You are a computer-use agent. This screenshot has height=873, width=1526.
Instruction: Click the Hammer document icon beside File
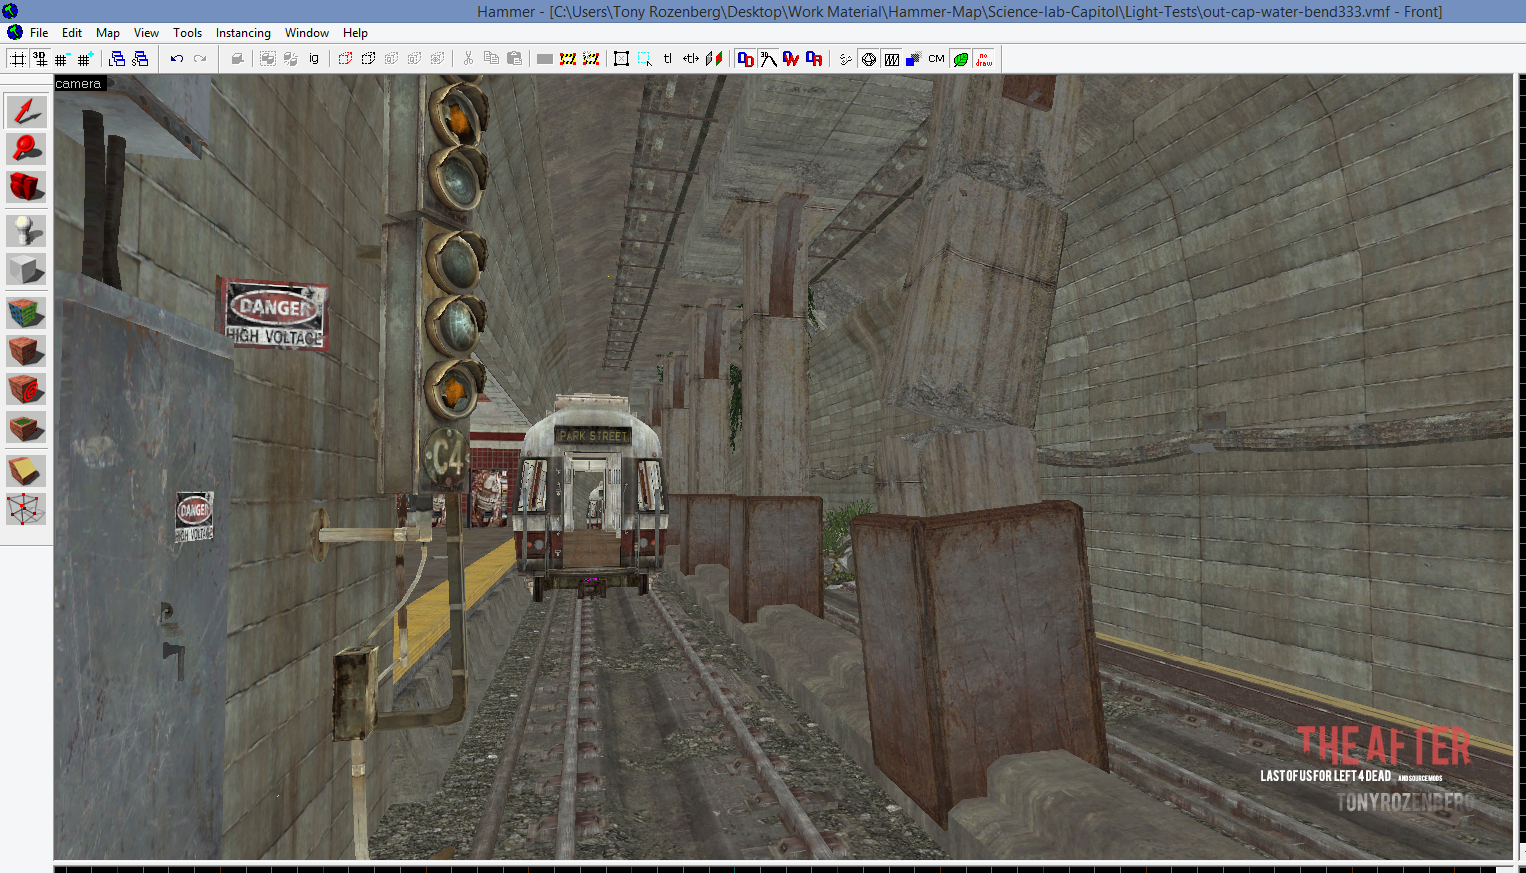coord(14,33)
